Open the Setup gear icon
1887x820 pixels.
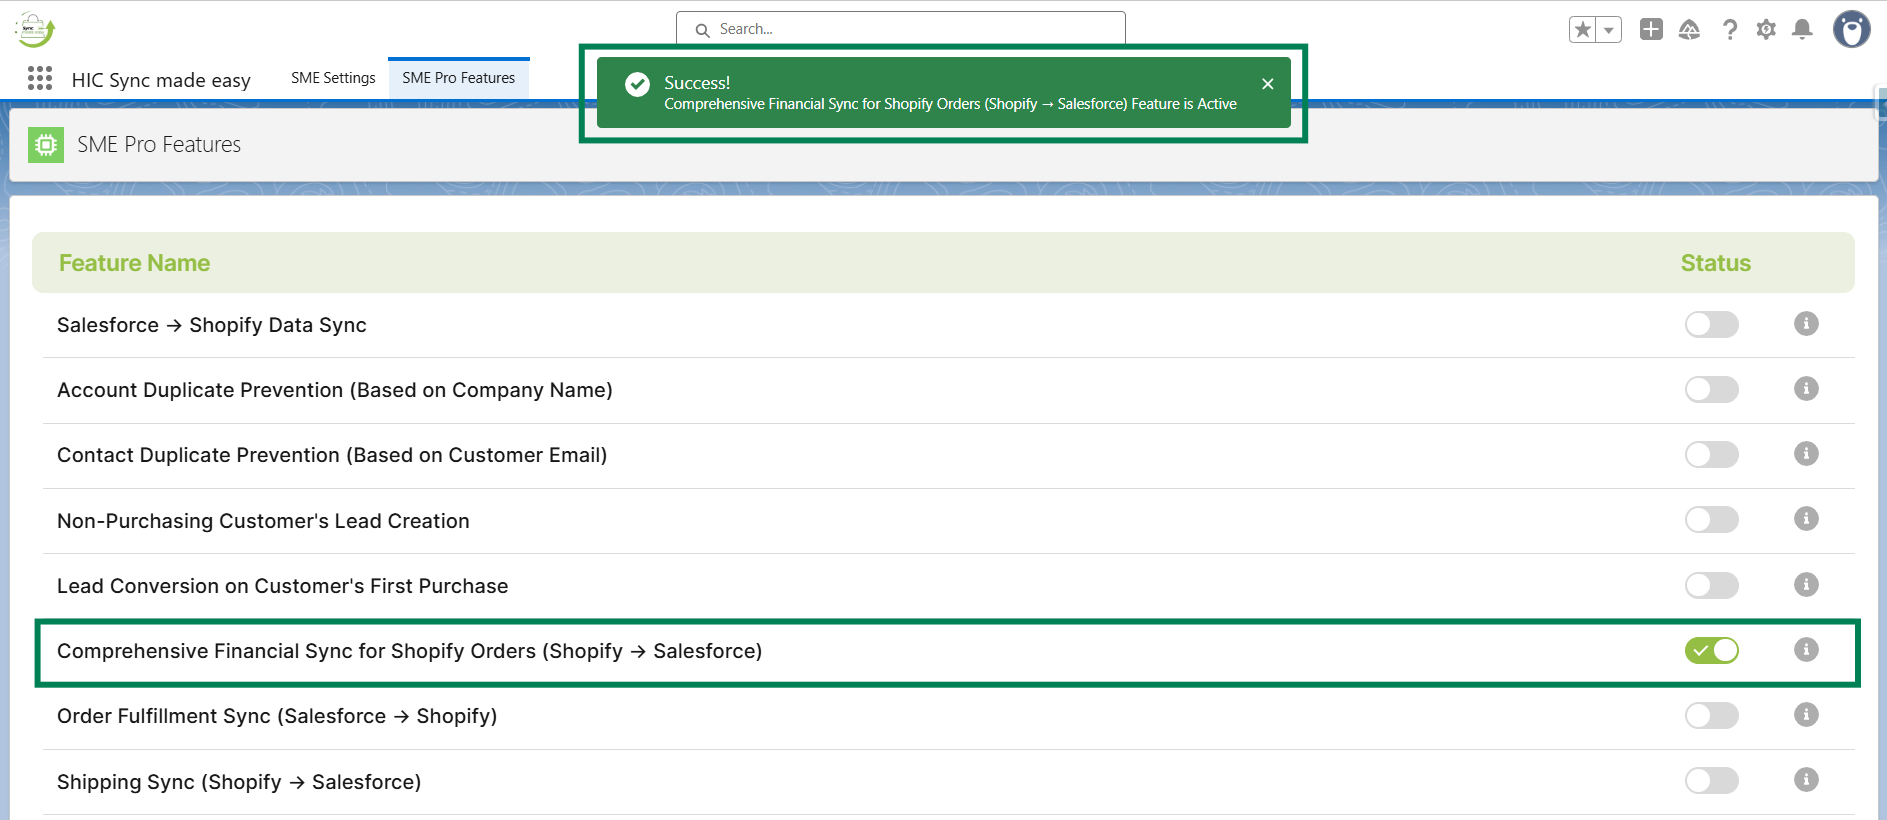[x=1766, y=30]
